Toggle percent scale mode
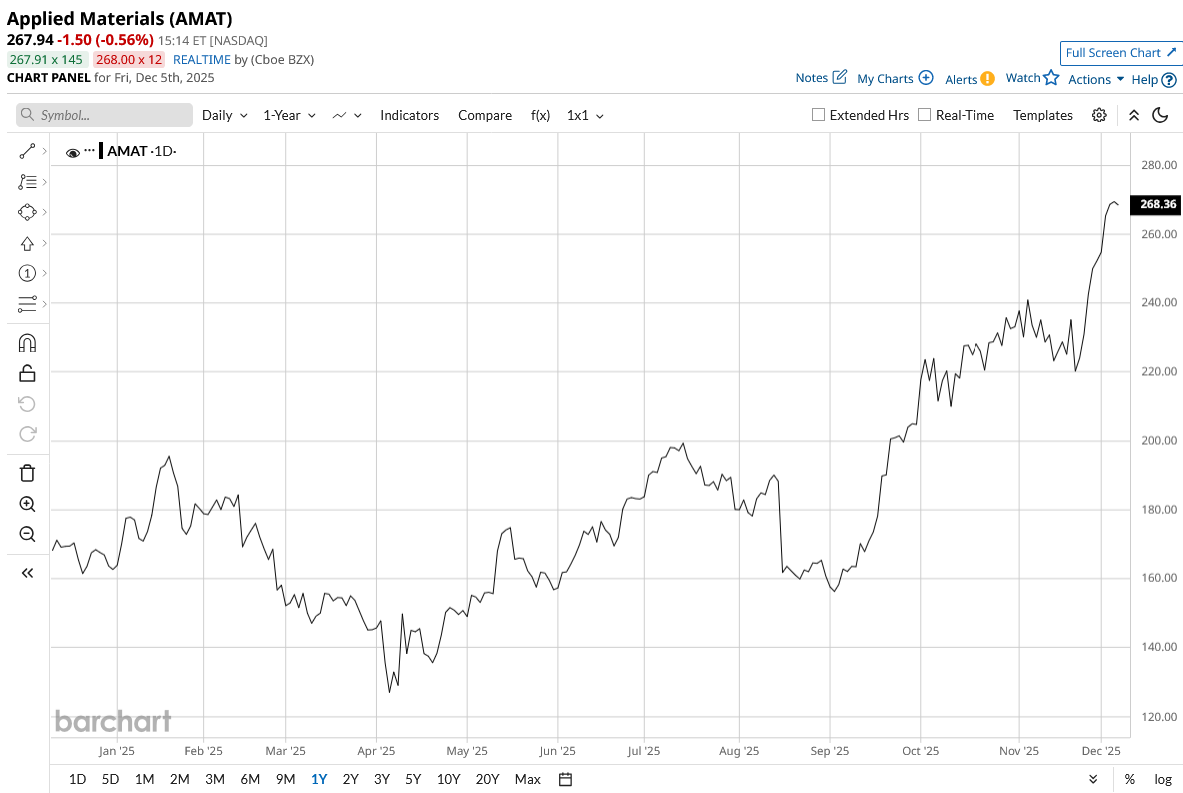 (1129, 779)
